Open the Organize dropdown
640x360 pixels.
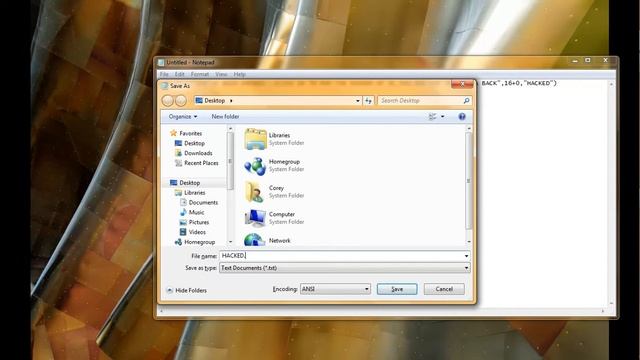[183, 117]
